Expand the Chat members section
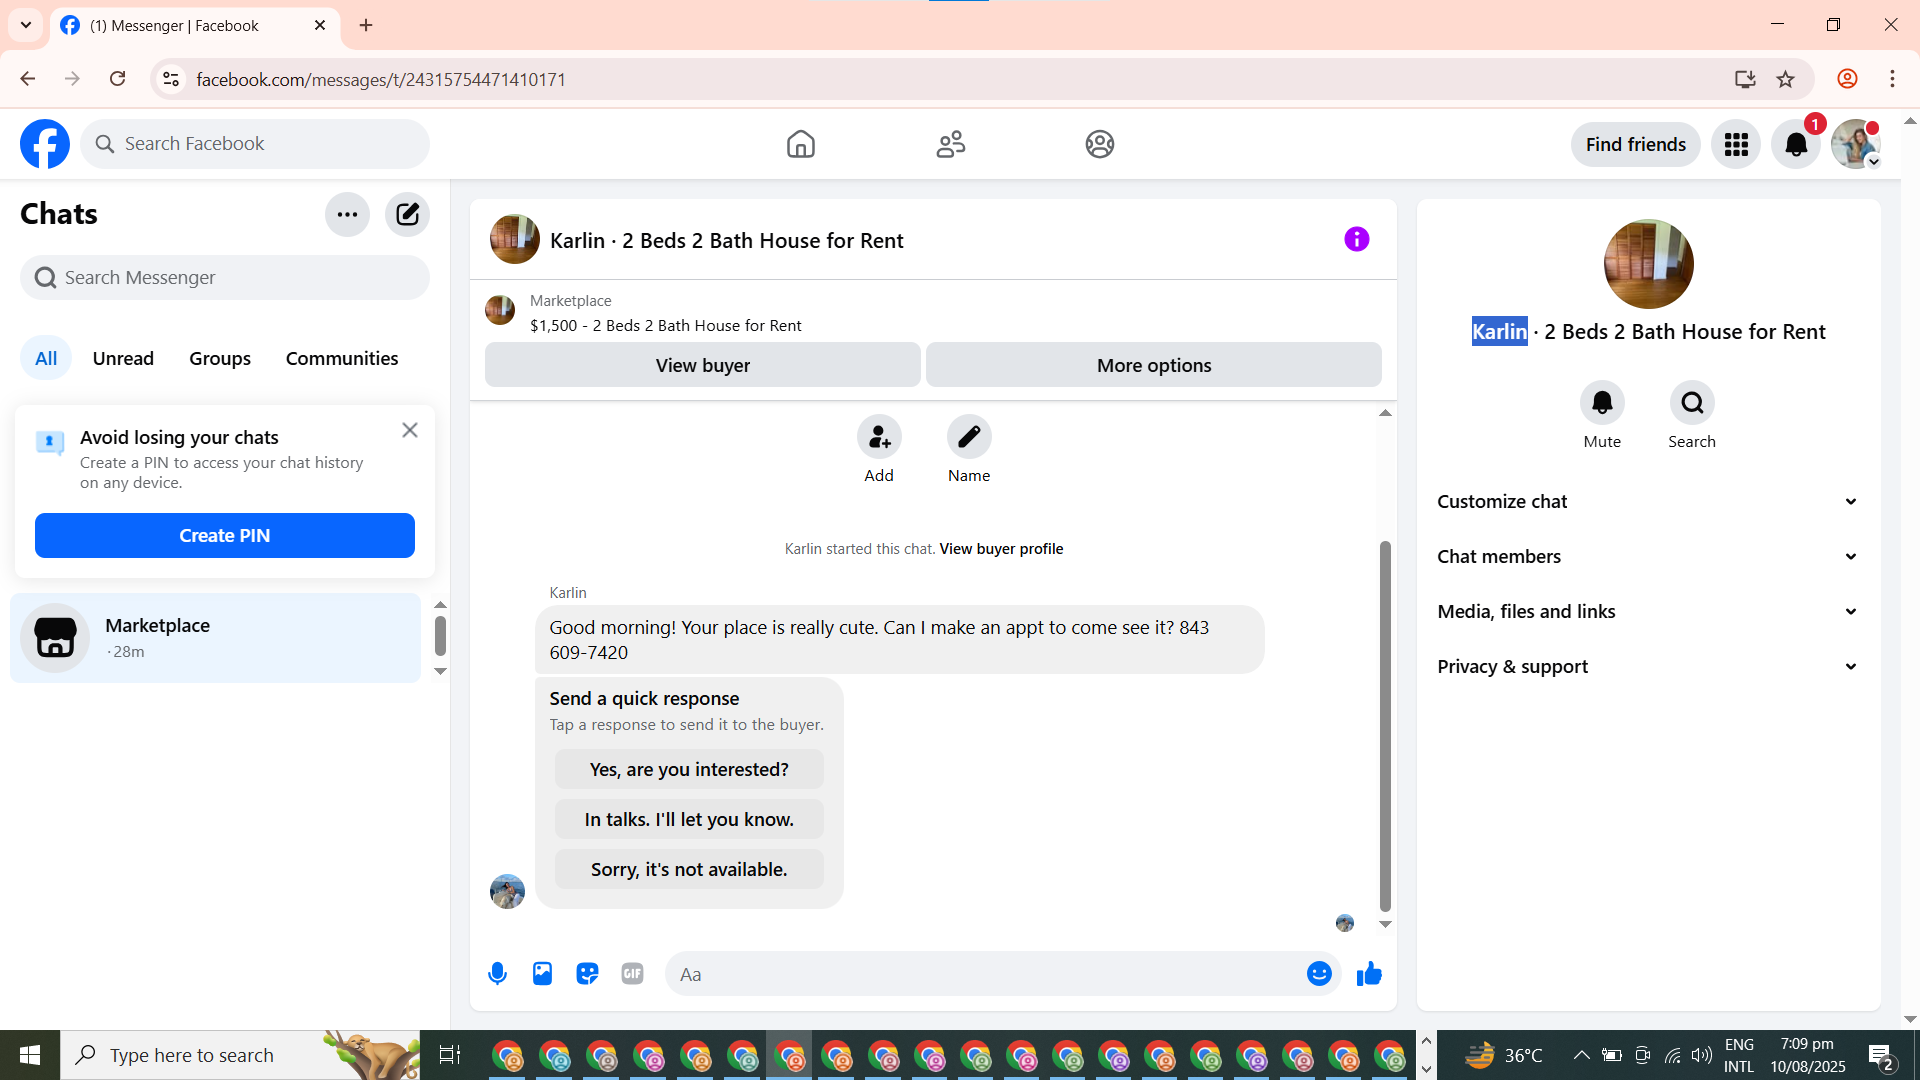1920x1080 pixels. tap(1648, 556)
